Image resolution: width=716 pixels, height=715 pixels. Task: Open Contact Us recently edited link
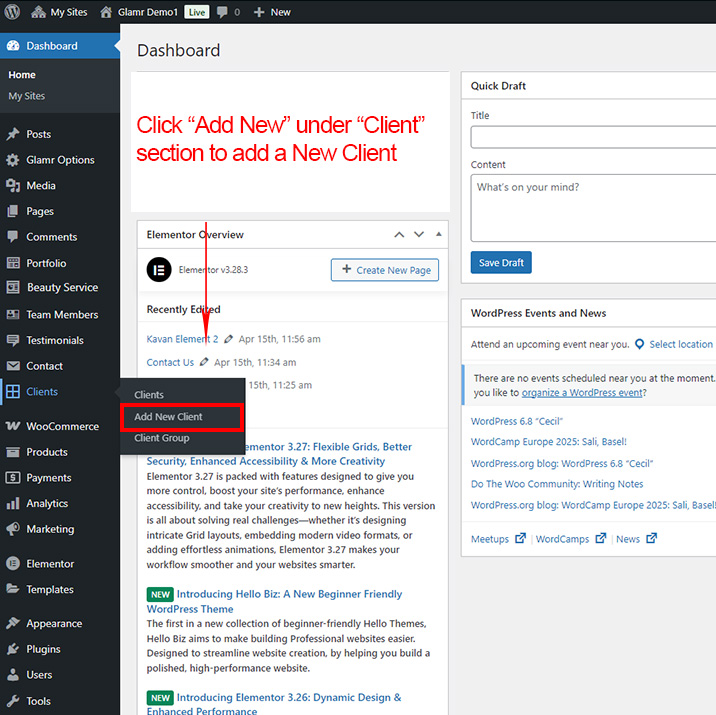tap(170, 362)
